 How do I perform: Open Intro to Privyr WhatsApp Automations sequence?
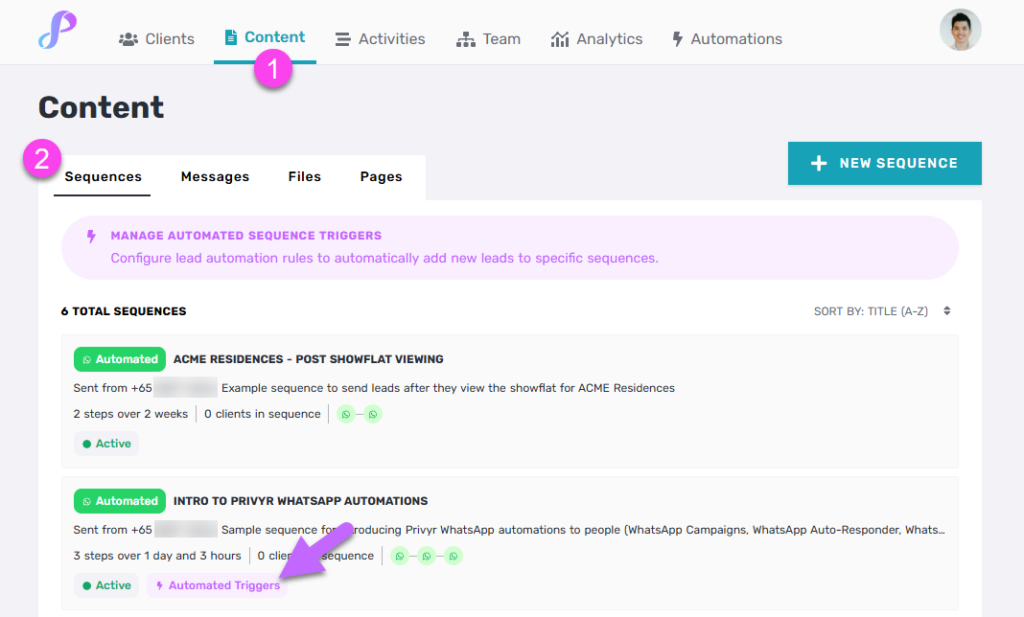click(x=300, y=501)
